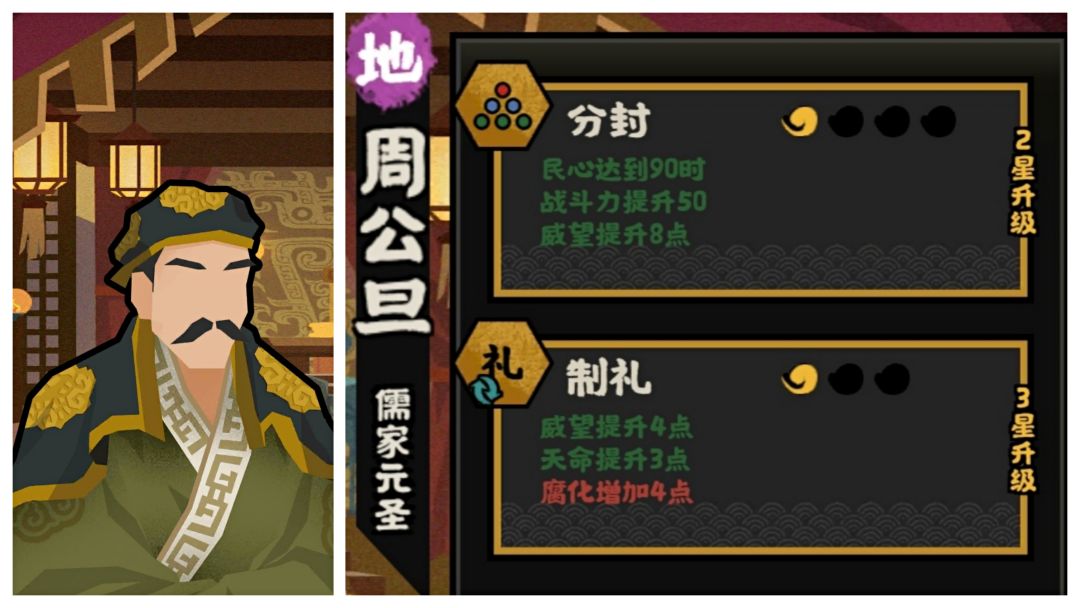Viewport: 1080px width, 608px height.
Task: Click the last black star in 分封 row
Action: (x=937, y=122)
